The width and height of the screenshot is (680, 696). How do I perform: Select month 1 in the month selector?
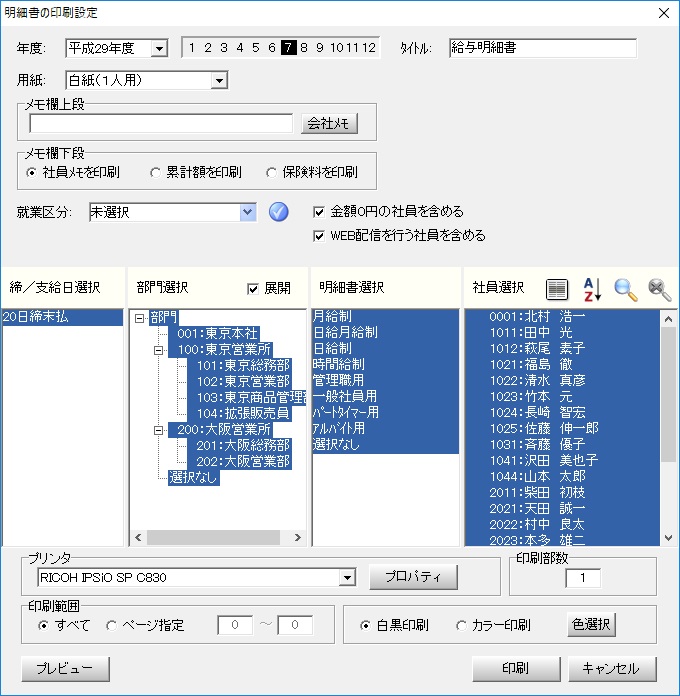[192, 47]
